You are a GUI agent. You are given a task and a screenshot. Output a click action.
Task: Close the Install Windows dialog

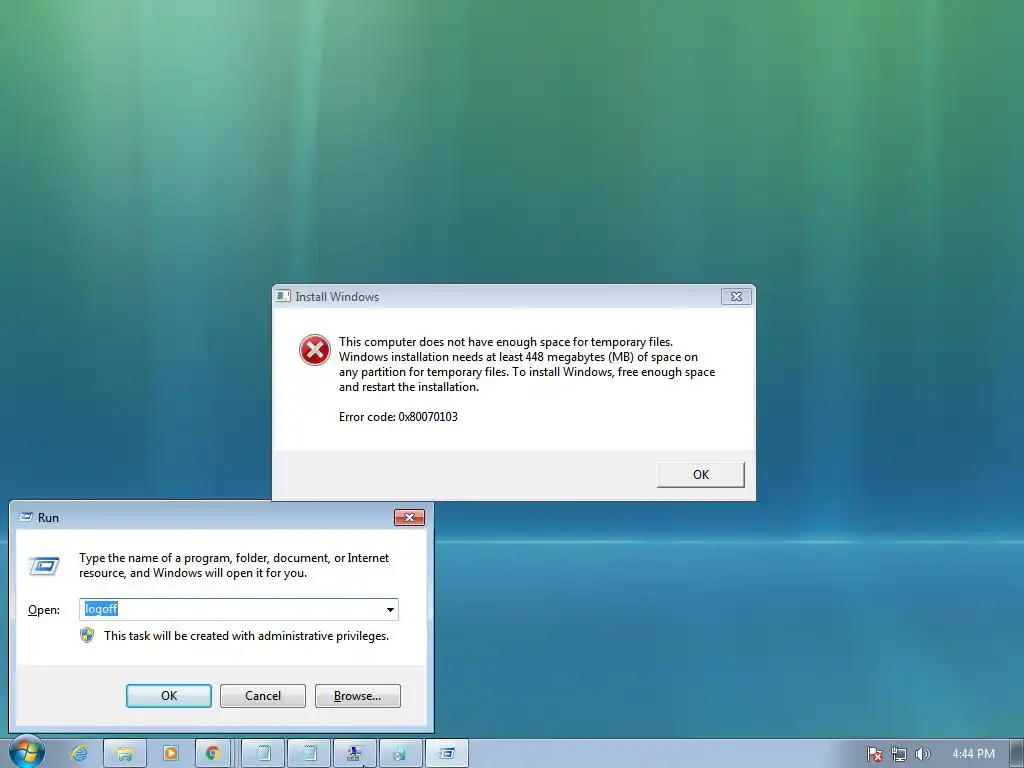(736, 296)
